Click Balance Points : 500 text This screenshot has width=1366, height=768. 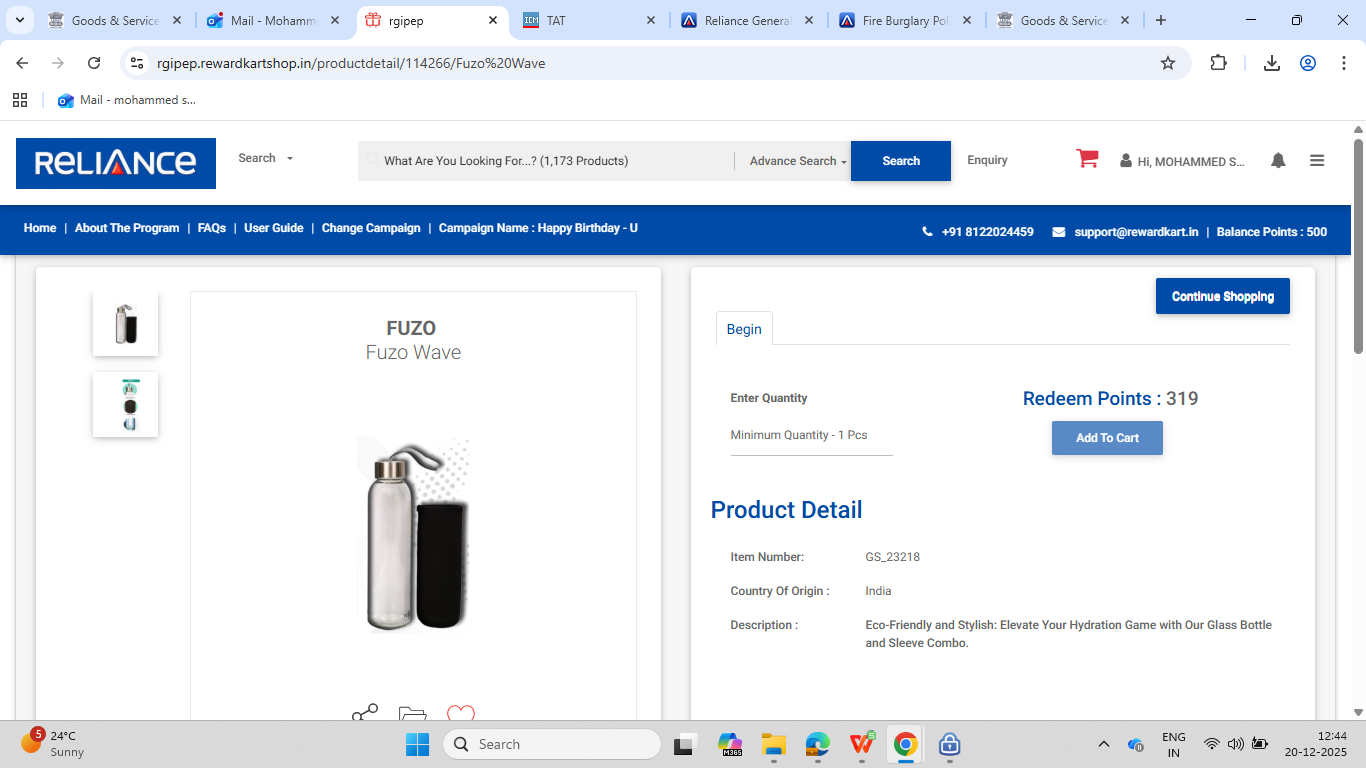coord(1272,232)
